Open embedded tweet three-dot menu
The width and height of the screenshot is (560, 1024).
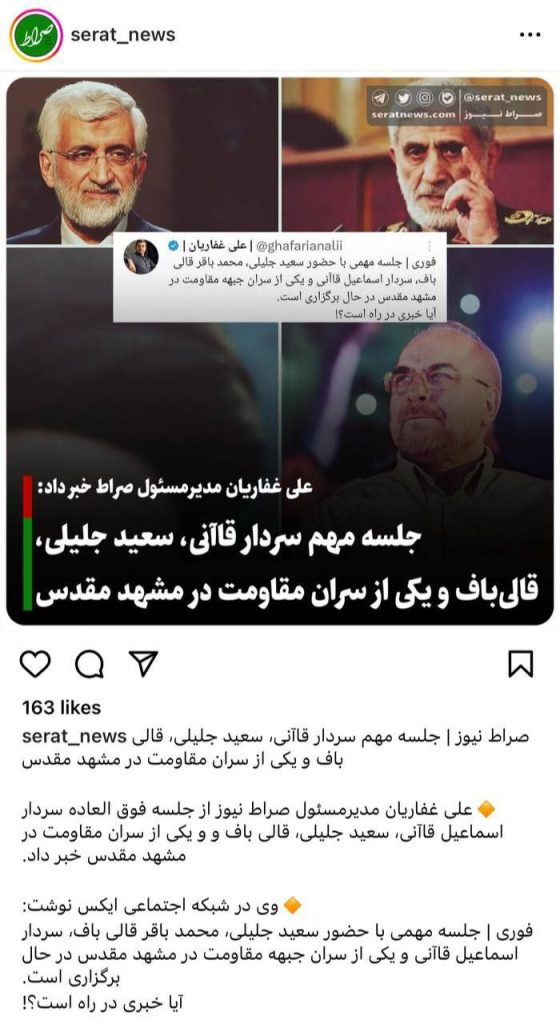pos(429,246)
